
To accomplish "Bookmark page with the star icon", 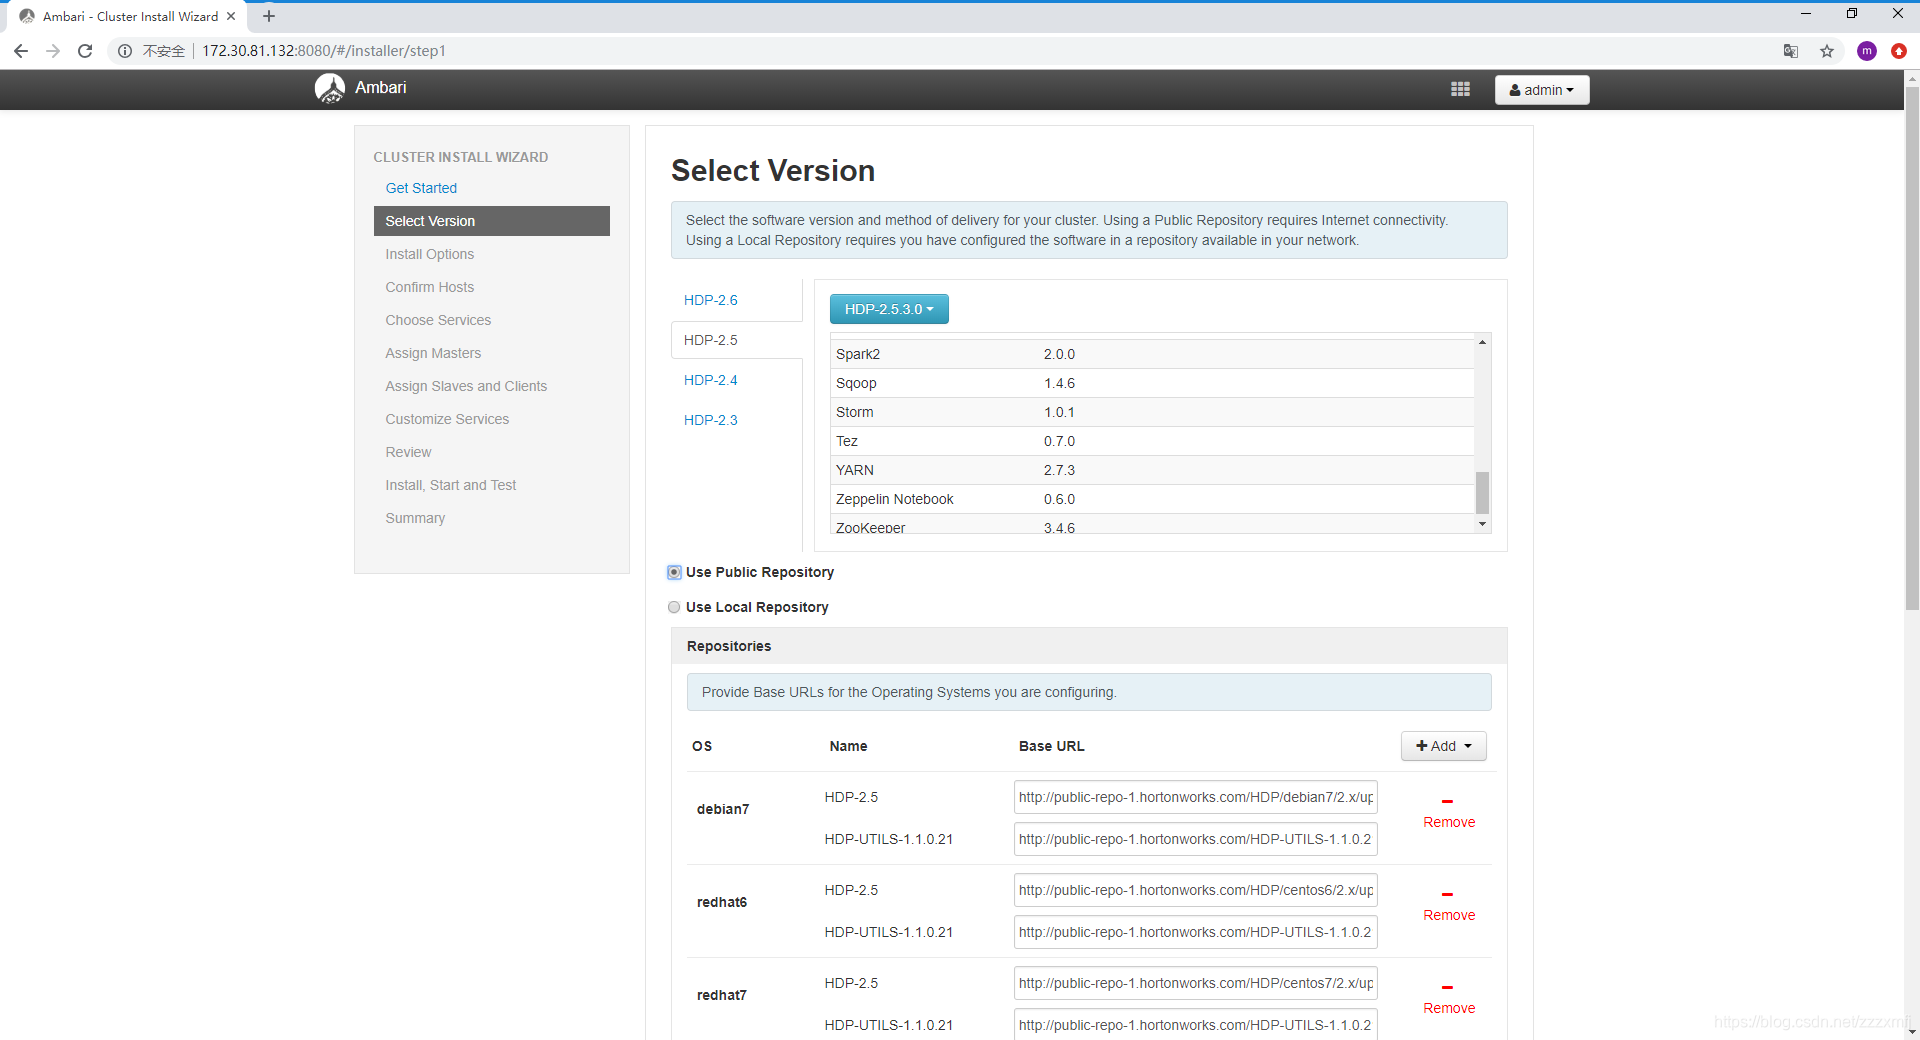I will (x=1827, y=51).
